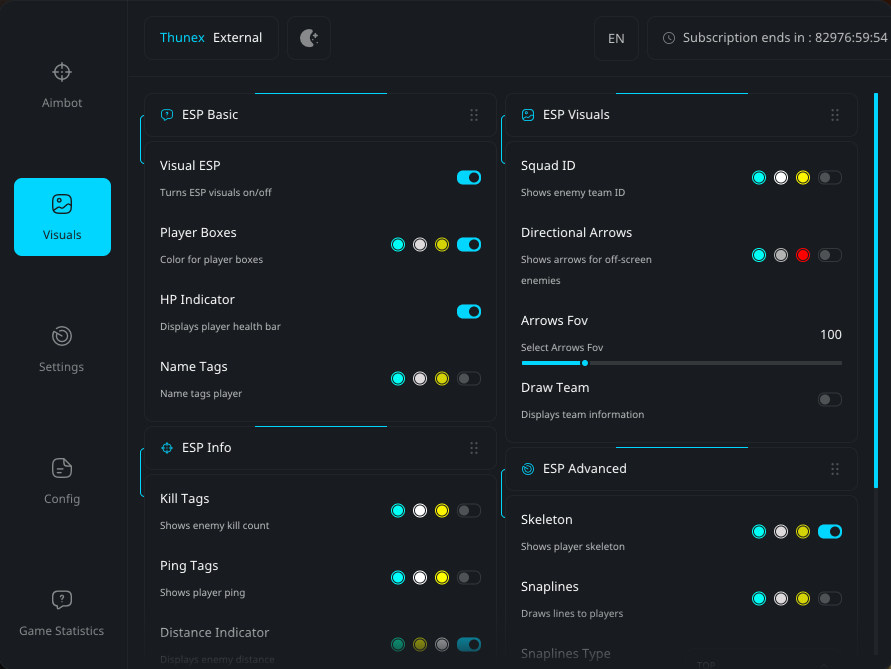891x669 pixels.
Task: Switch to the Thunex External tab
Action: pos(211,37)
